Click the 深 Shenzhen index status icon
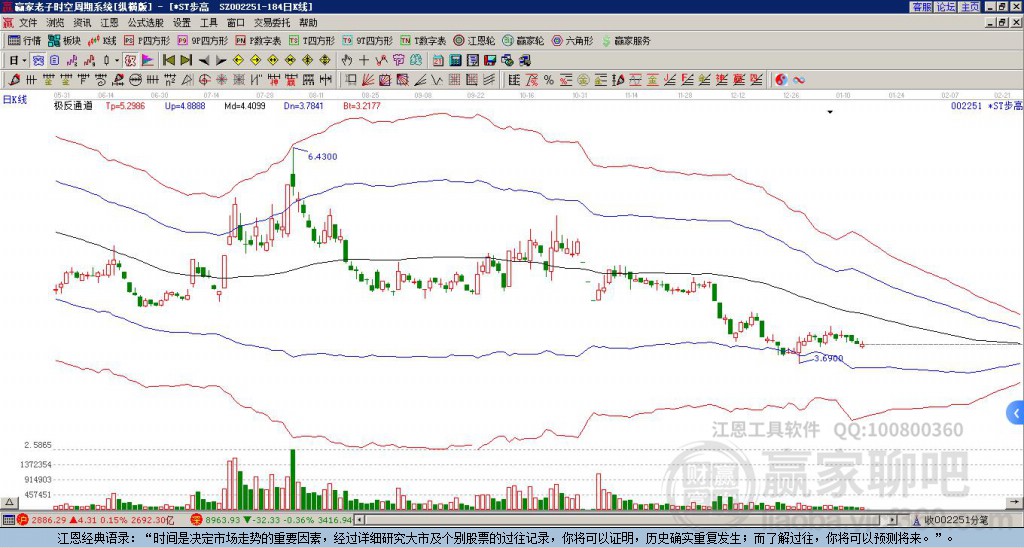Viewport: 1024px width, 548px height. click(x=195, y=520)
